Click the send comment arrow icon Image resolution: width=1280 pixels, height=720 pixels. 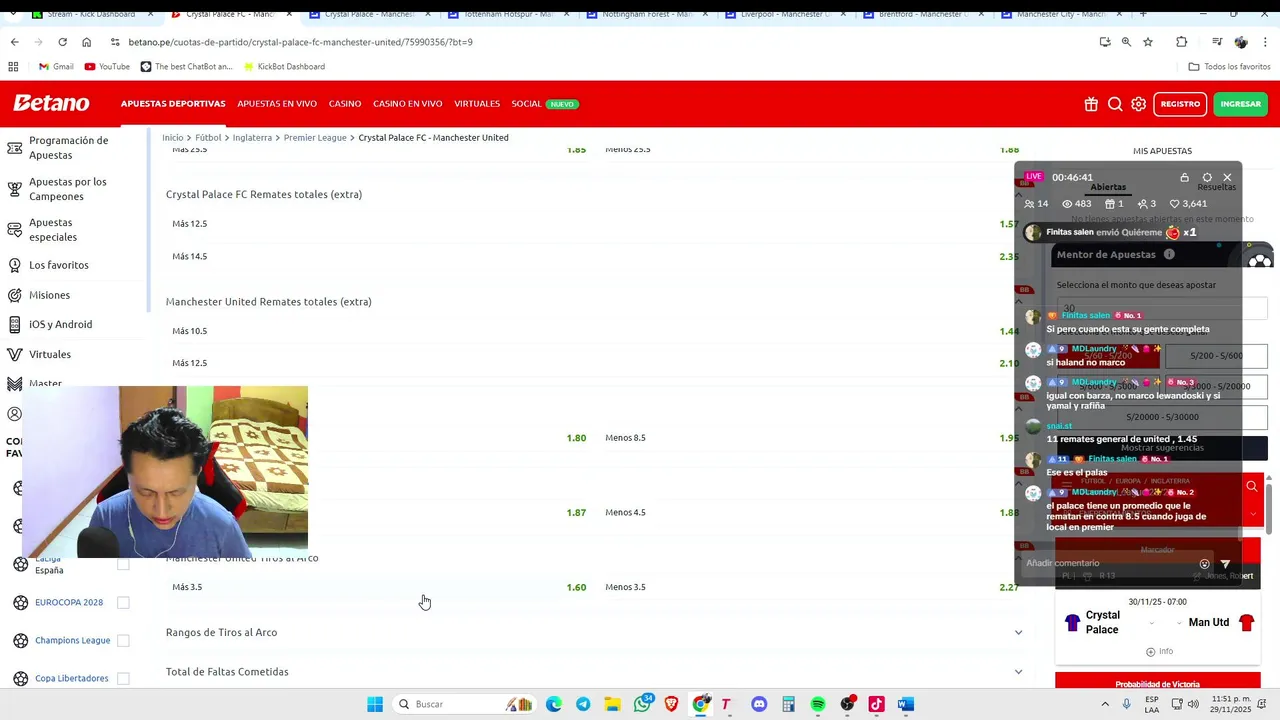(x=1225, y=564)
